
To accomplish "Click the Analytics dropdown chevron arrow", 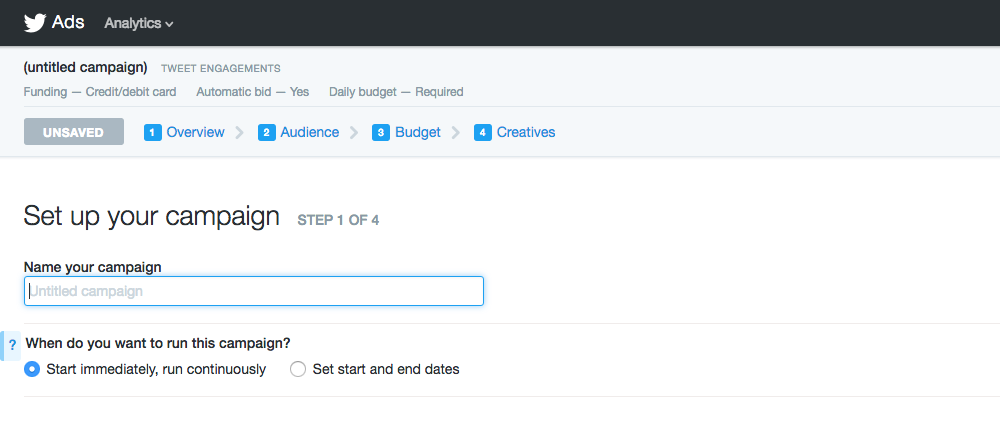I will pyautogui.click(x=169, y=24).
